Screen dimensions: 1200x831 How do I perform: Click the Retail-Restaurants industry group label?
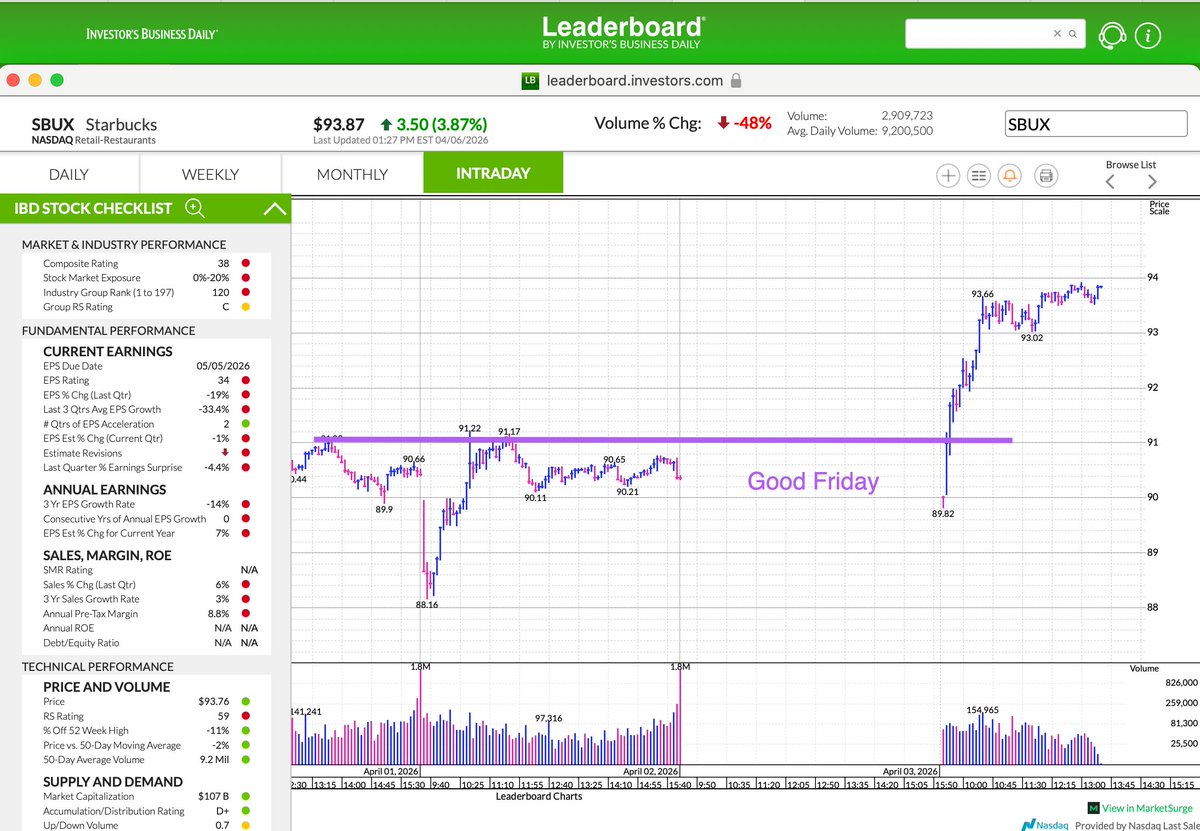[113, 140]
